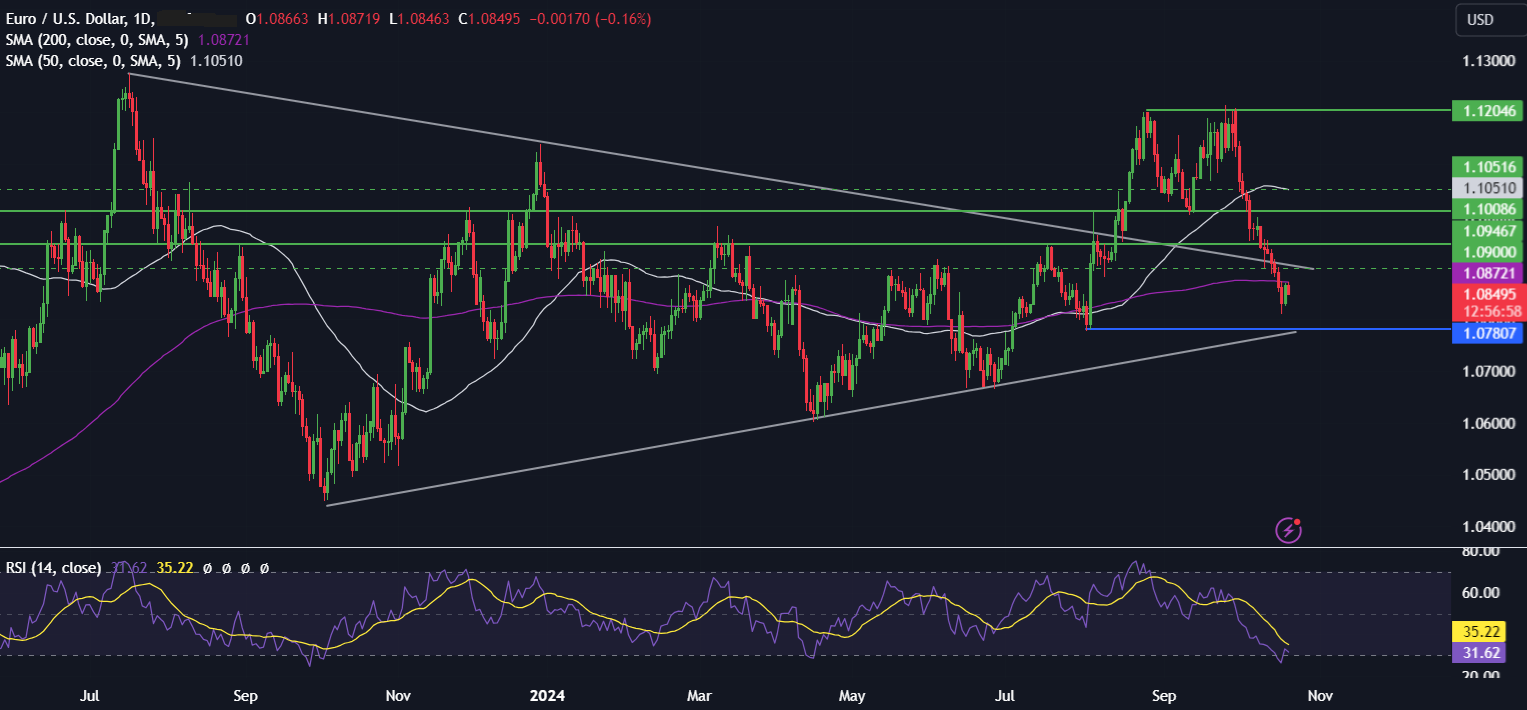Image resolution: width=1527 pixels, height=710 pixels.
Task: Click the blue 1.07807 price label
Action: tap(1485, 335)
